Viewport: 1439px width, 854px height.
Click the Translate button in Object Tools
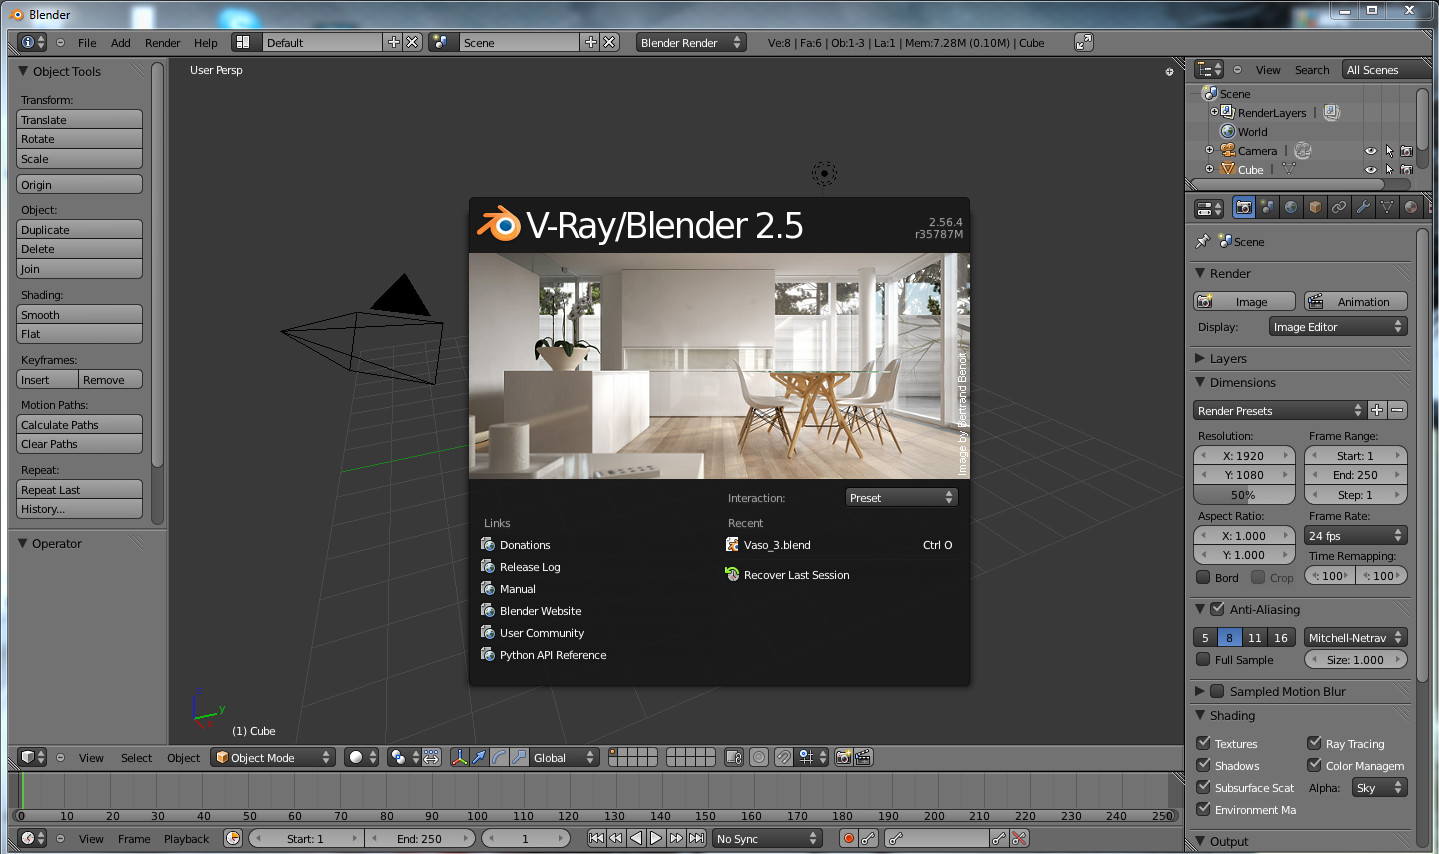(x=79, y=119)
